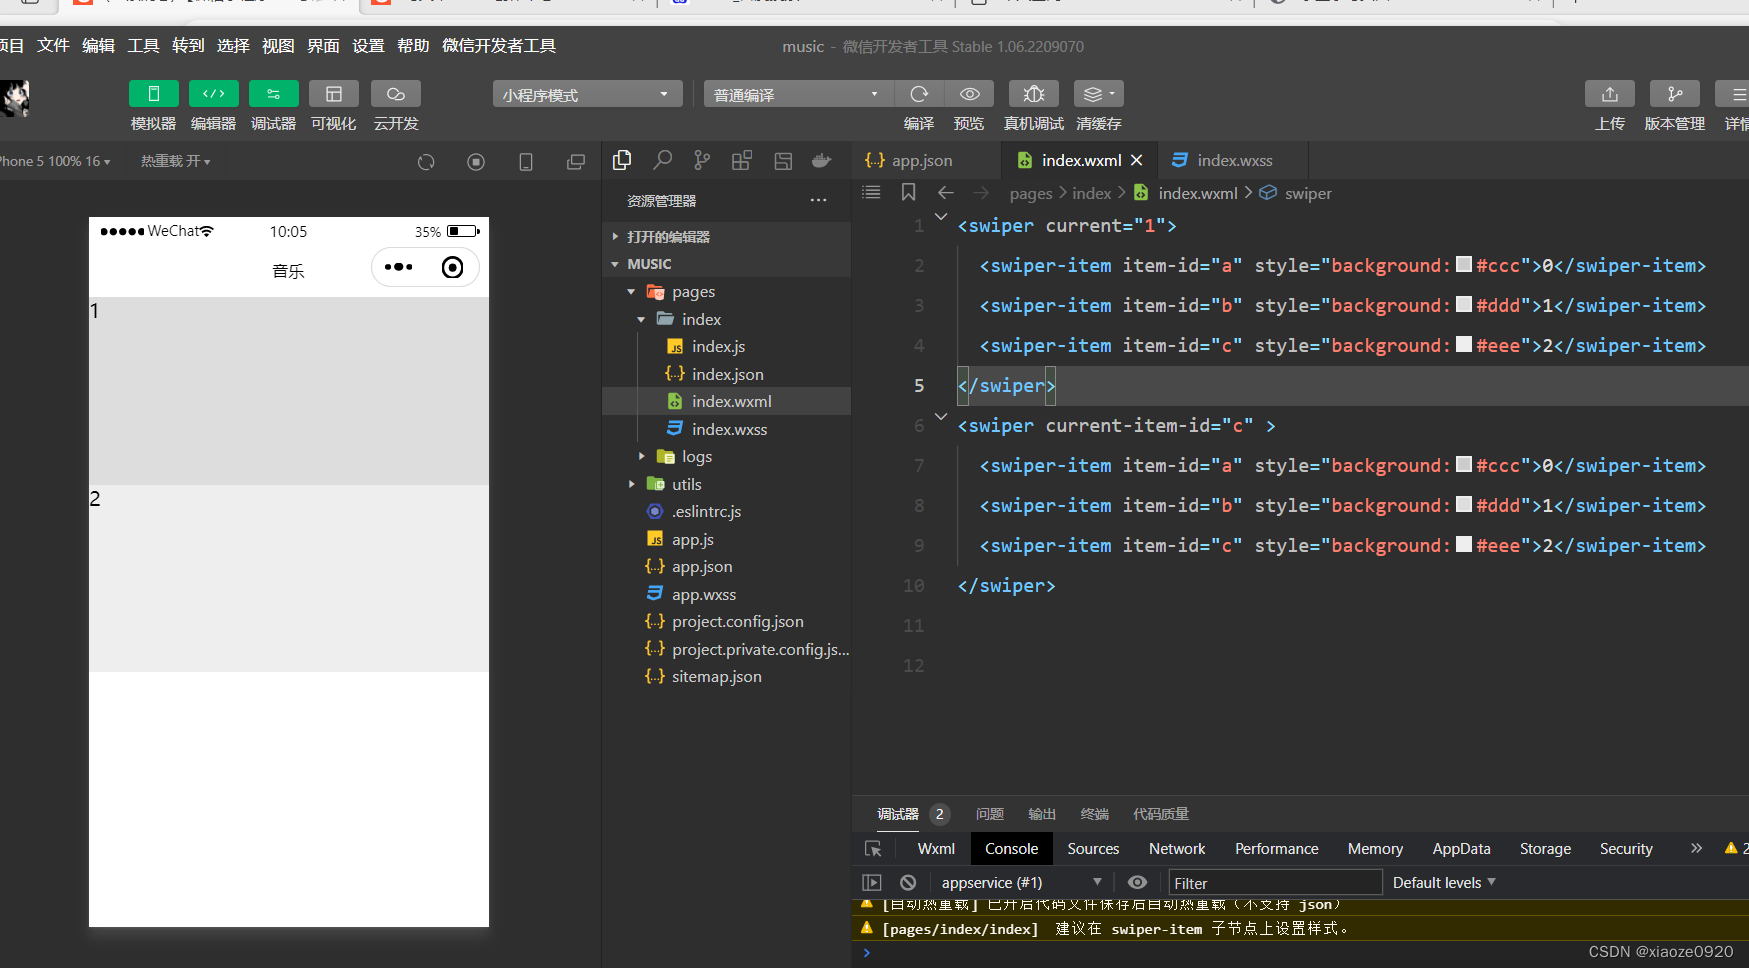Toggle the editor panel button
1749x968 pixels.
coord(213,94)
